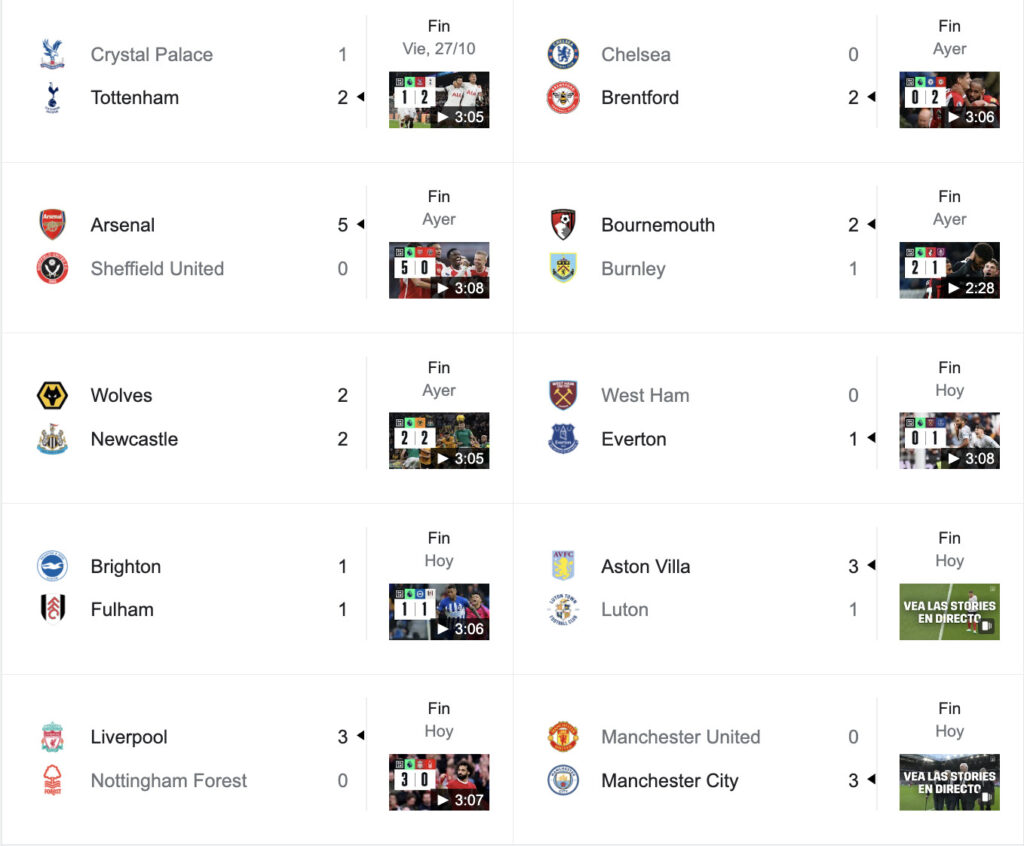
Task: Click the Tottenham club crest
Action: tap(52, 97)
